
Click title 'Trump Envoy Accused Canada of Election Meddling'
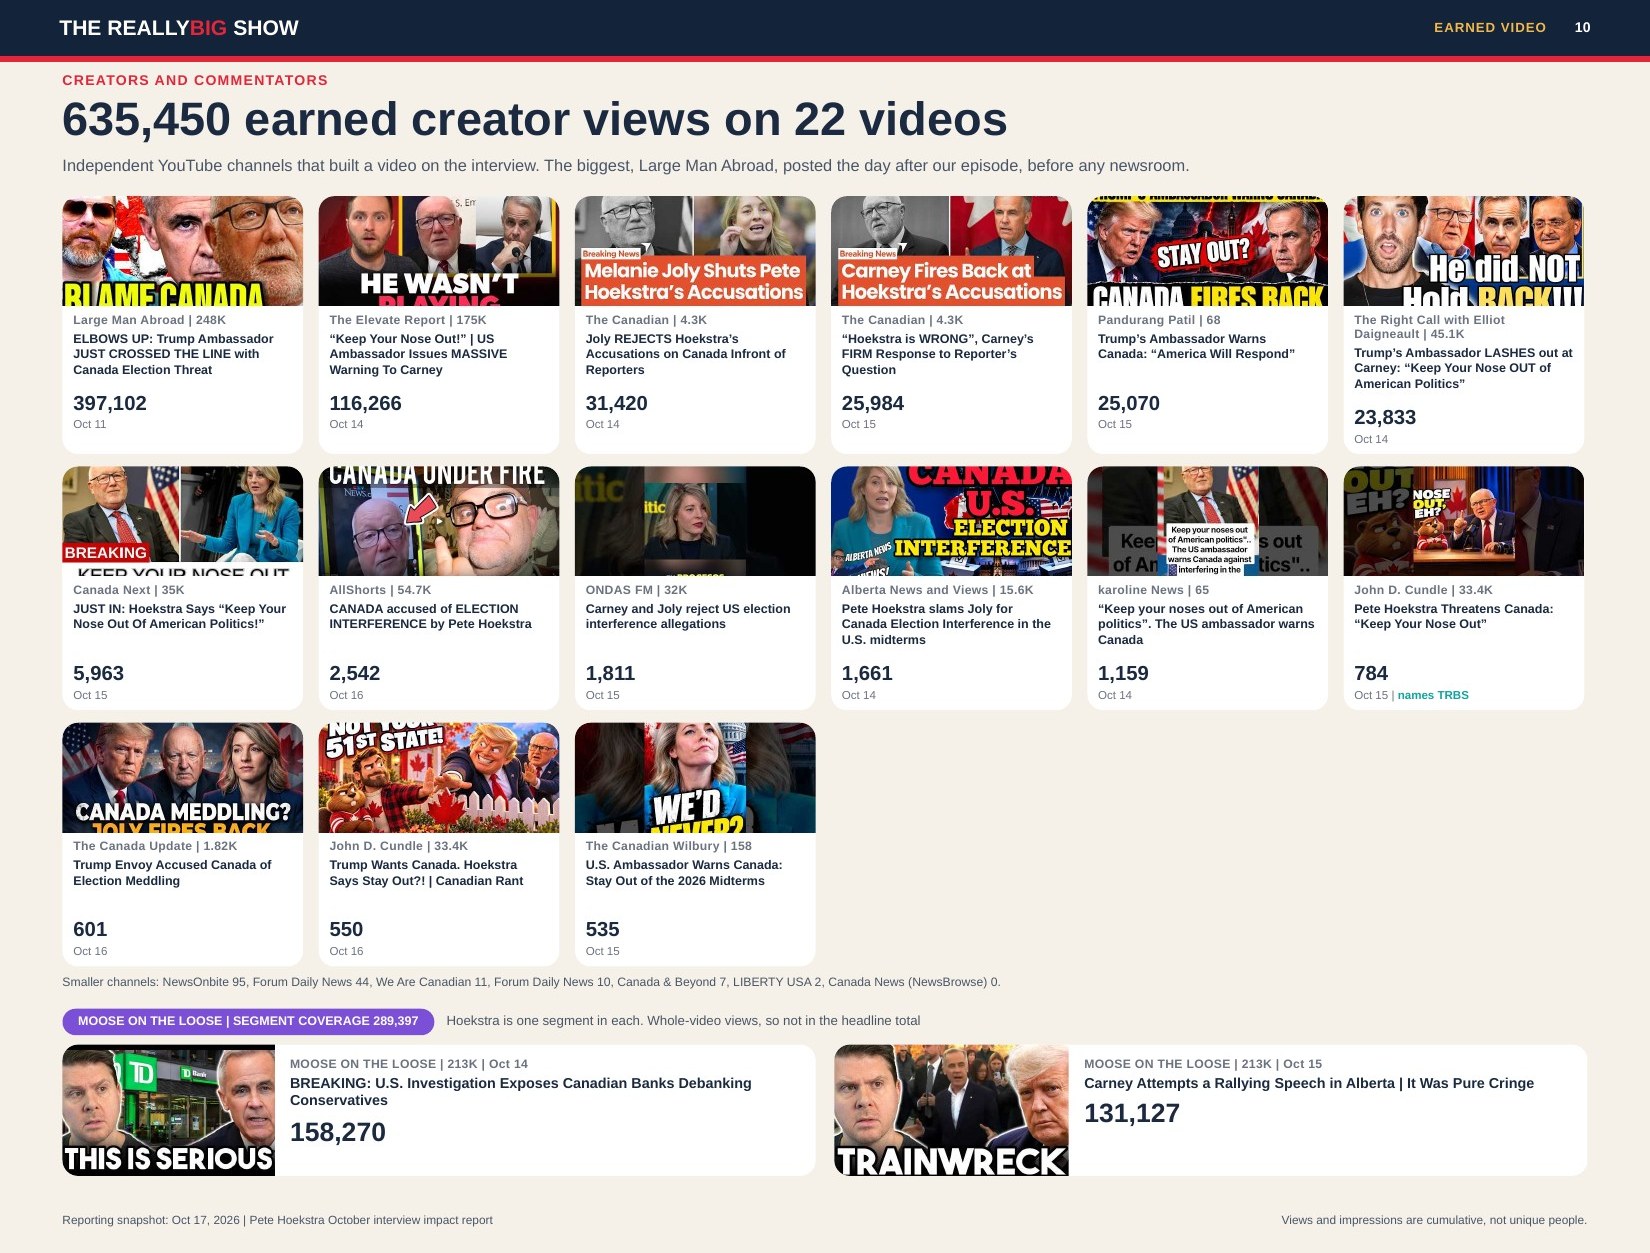pyautogui.click(x=172, y=873)
